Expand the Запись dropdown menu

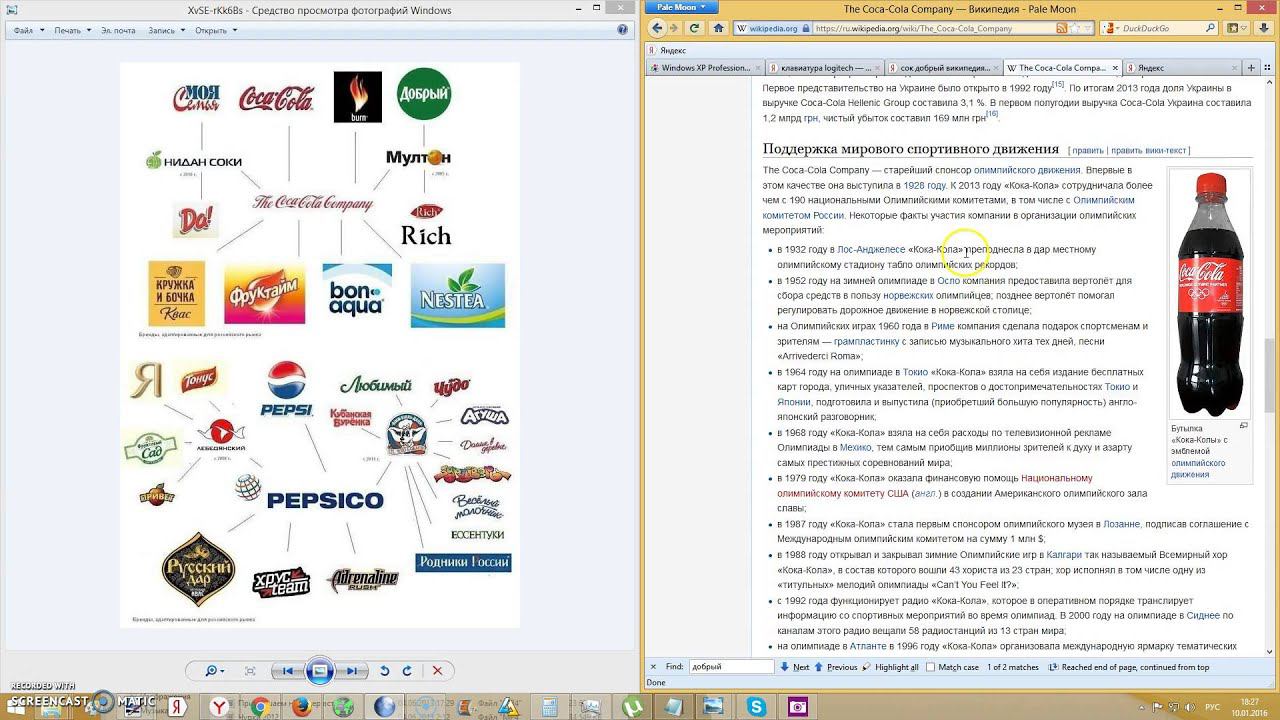(x=166, y=30)
